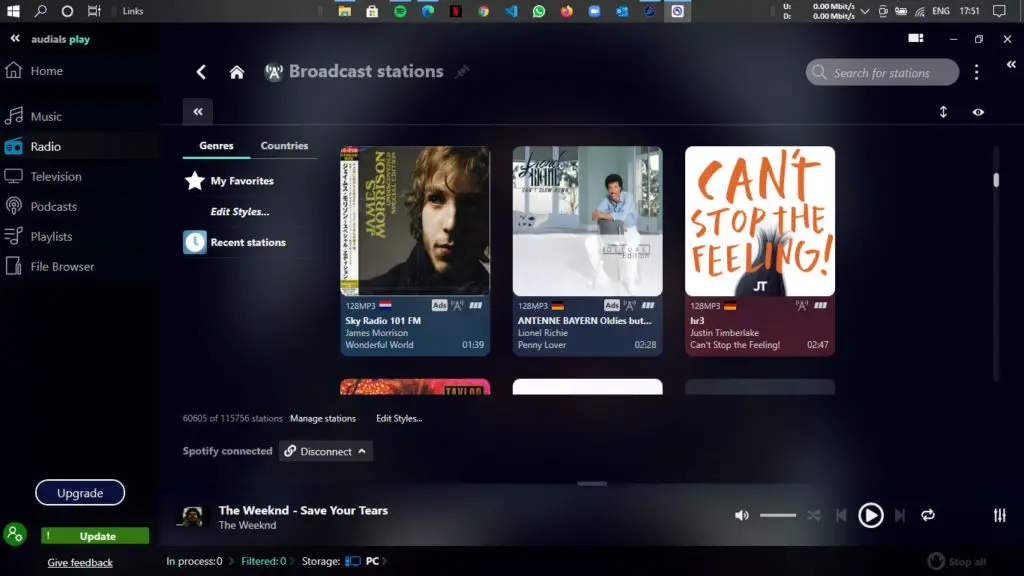This screenshot has height=576, width=1024.
Task: Open the equalizer settings
Action: (x=1000, y=515)
